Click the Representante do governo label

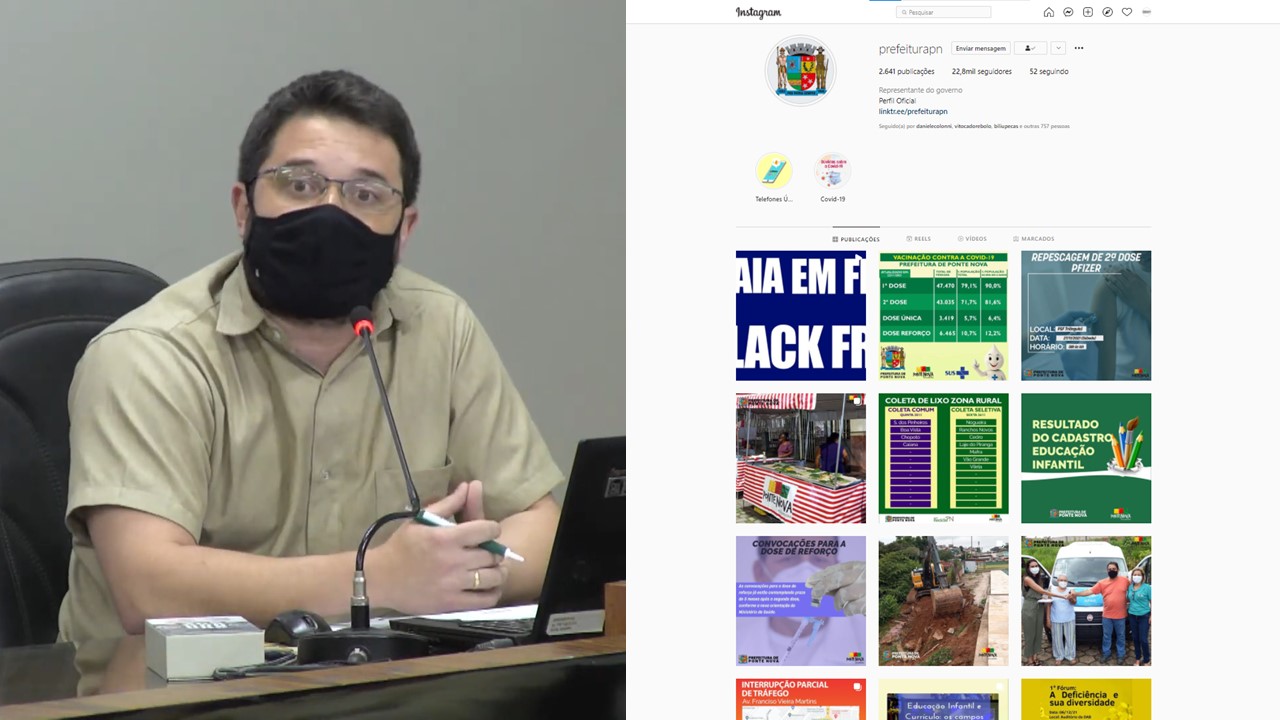click(920, 90)
